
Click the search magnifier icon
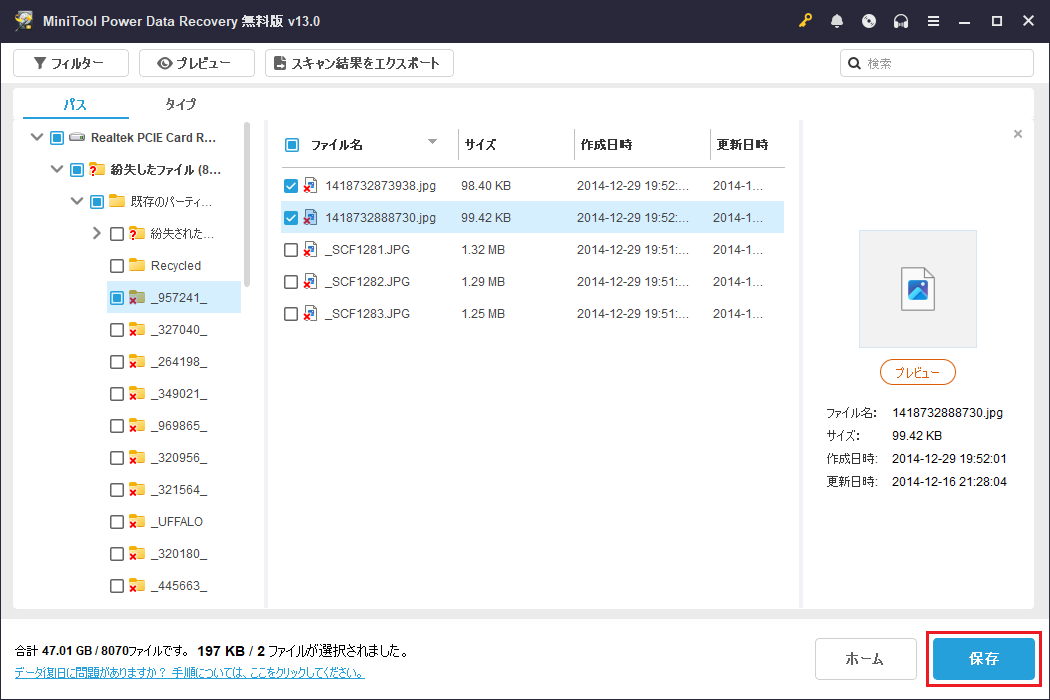(854, 64)
